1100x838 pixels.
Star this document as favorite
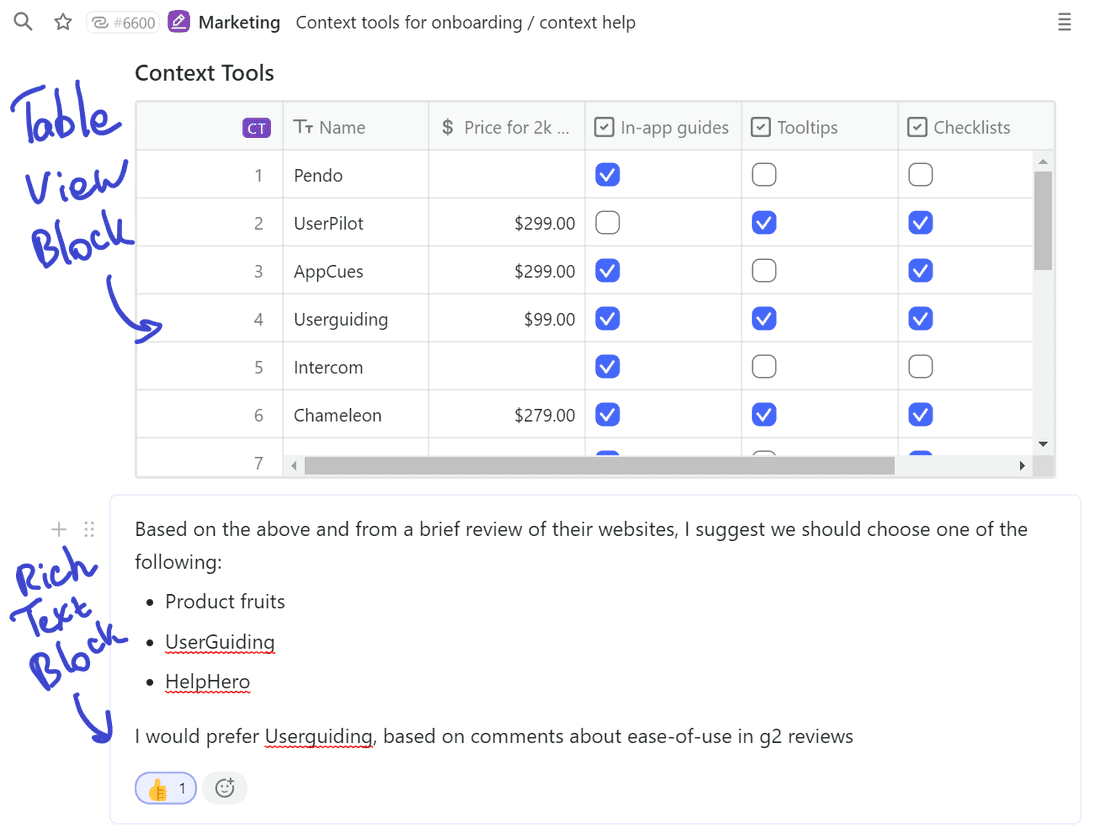pyautogui.click(x=62, y=21)
